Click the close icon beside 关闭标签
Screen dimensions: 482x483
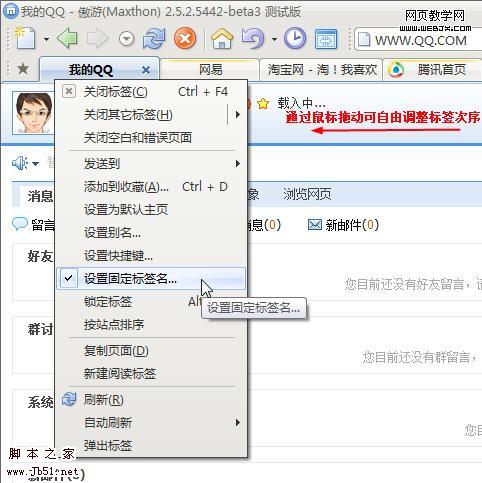pyautogui.click(x=69, y=91)
